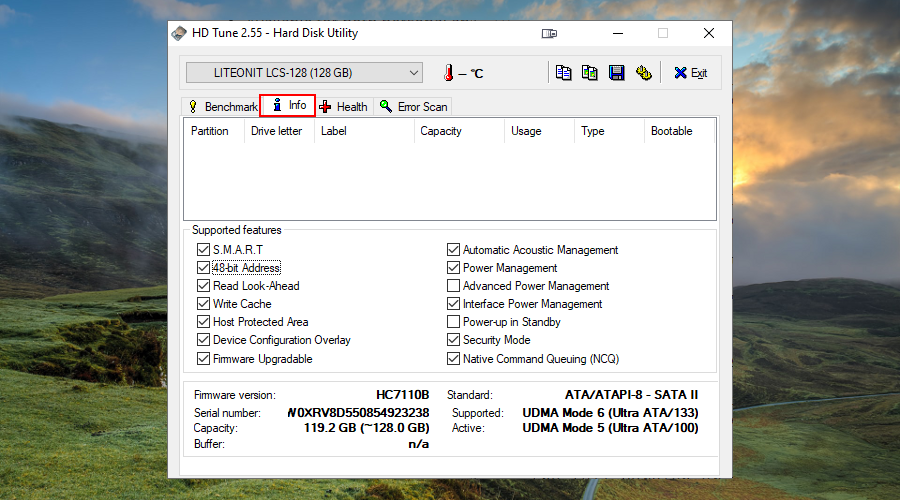The width and height of the screenshot is (900, 500).
Task: Click firmware version value HC7110B
Action: point(402,395)
